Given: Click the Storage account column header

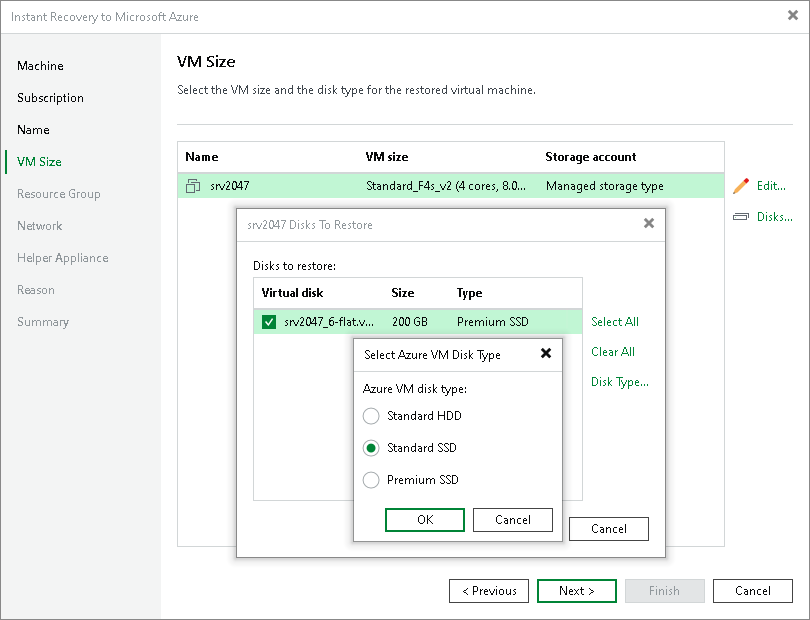Looking at the screenshot, I should (590, 157).
